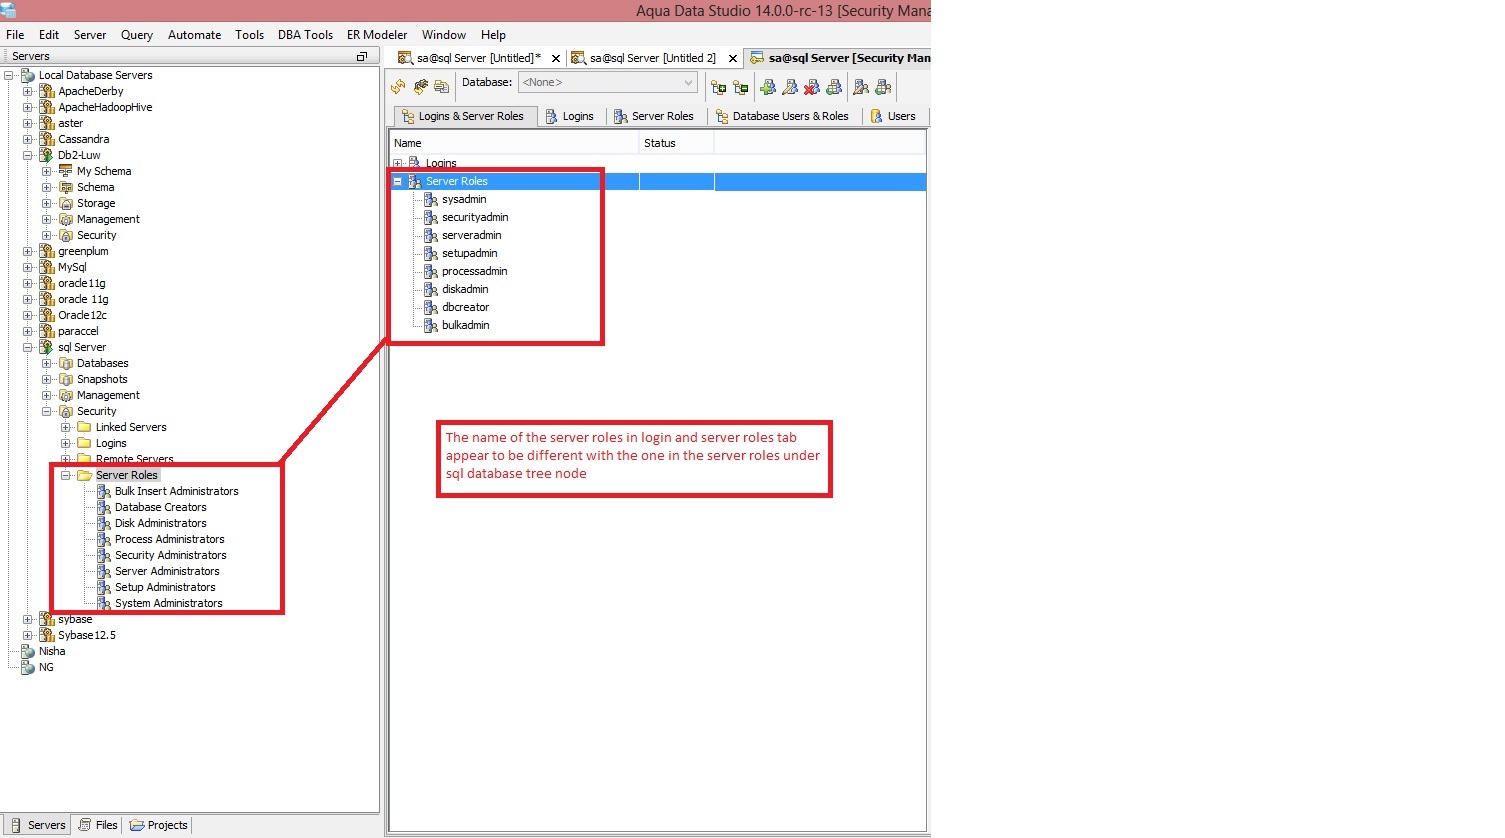Select the Snapshots folder under sql Server
Screen dimensions: 1505x838
pyautogui.click(x=102, y=379)
